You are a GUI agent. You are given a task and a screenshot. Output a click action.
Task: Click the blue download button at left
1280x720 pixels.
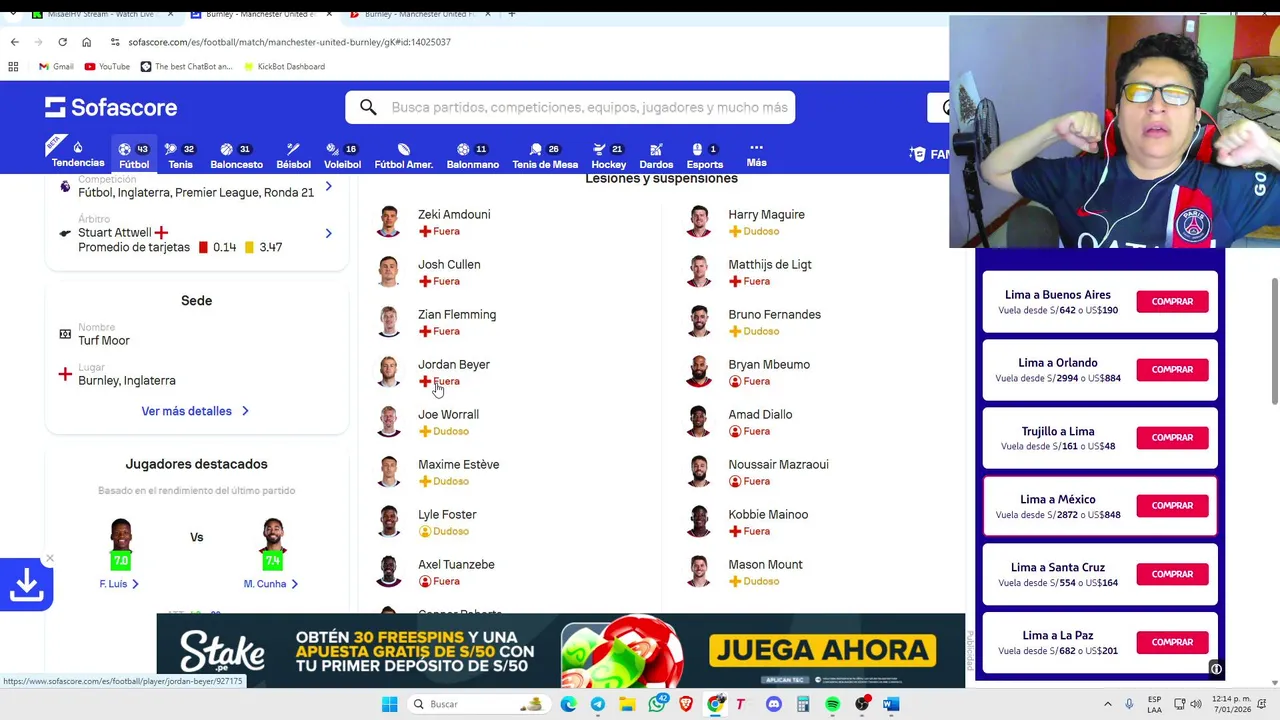[26, 584]
